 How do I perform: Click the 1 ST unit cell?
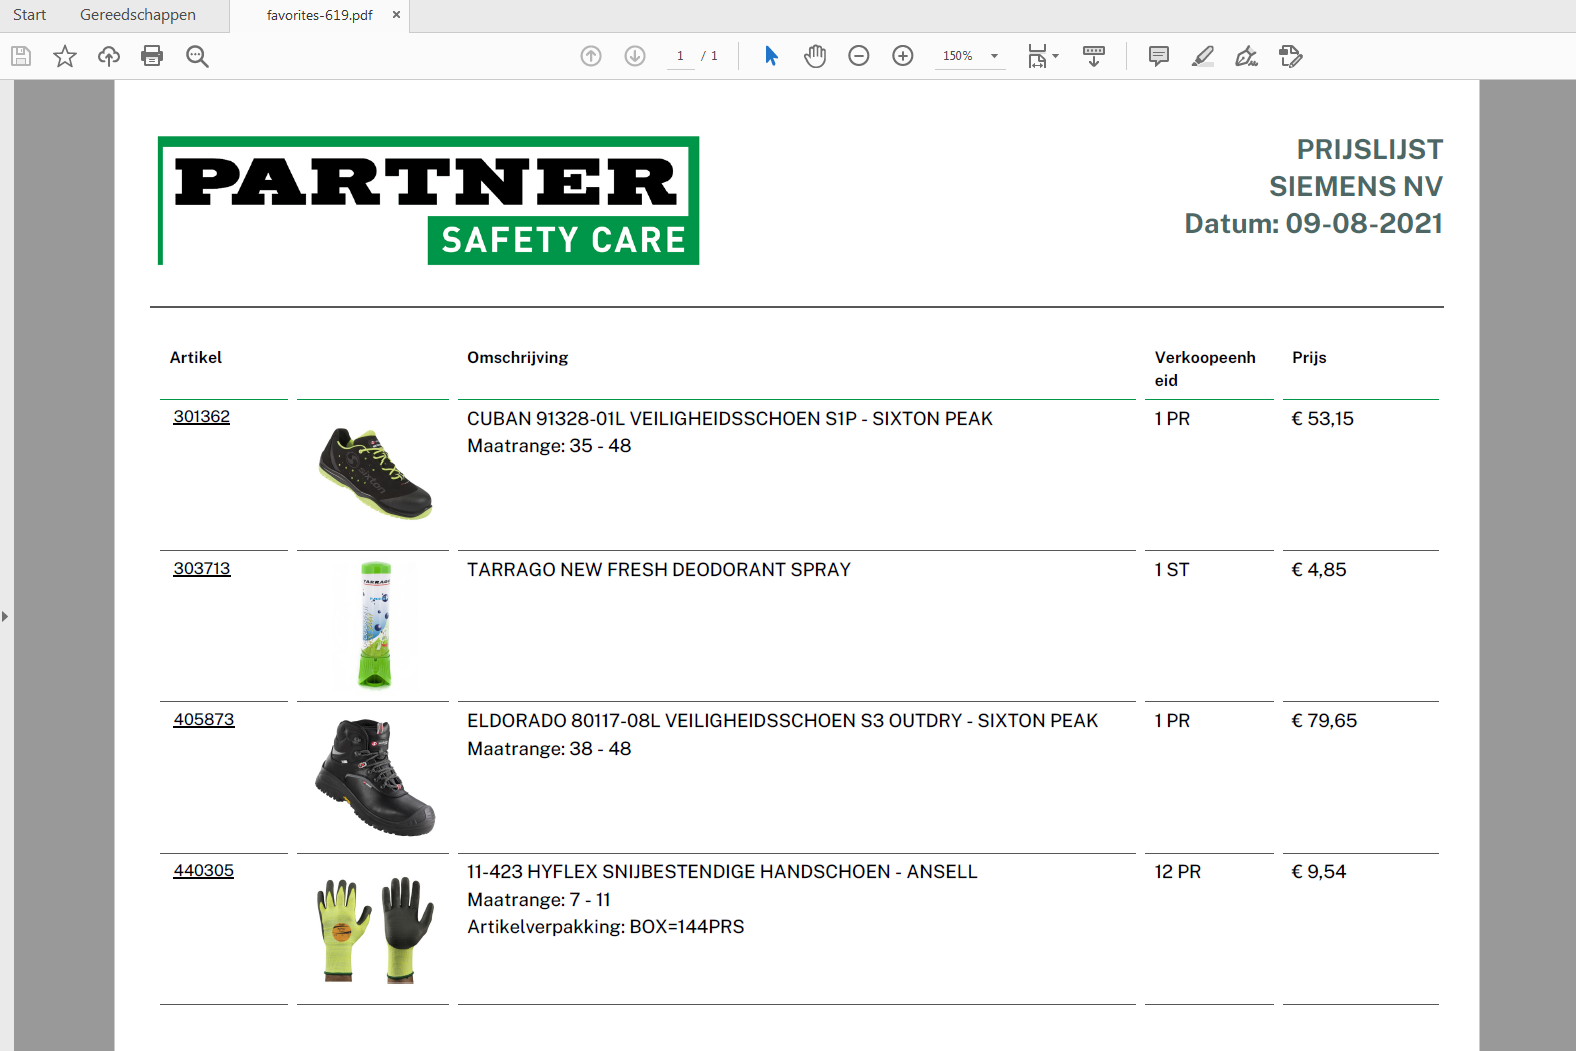pos(1172,569)
